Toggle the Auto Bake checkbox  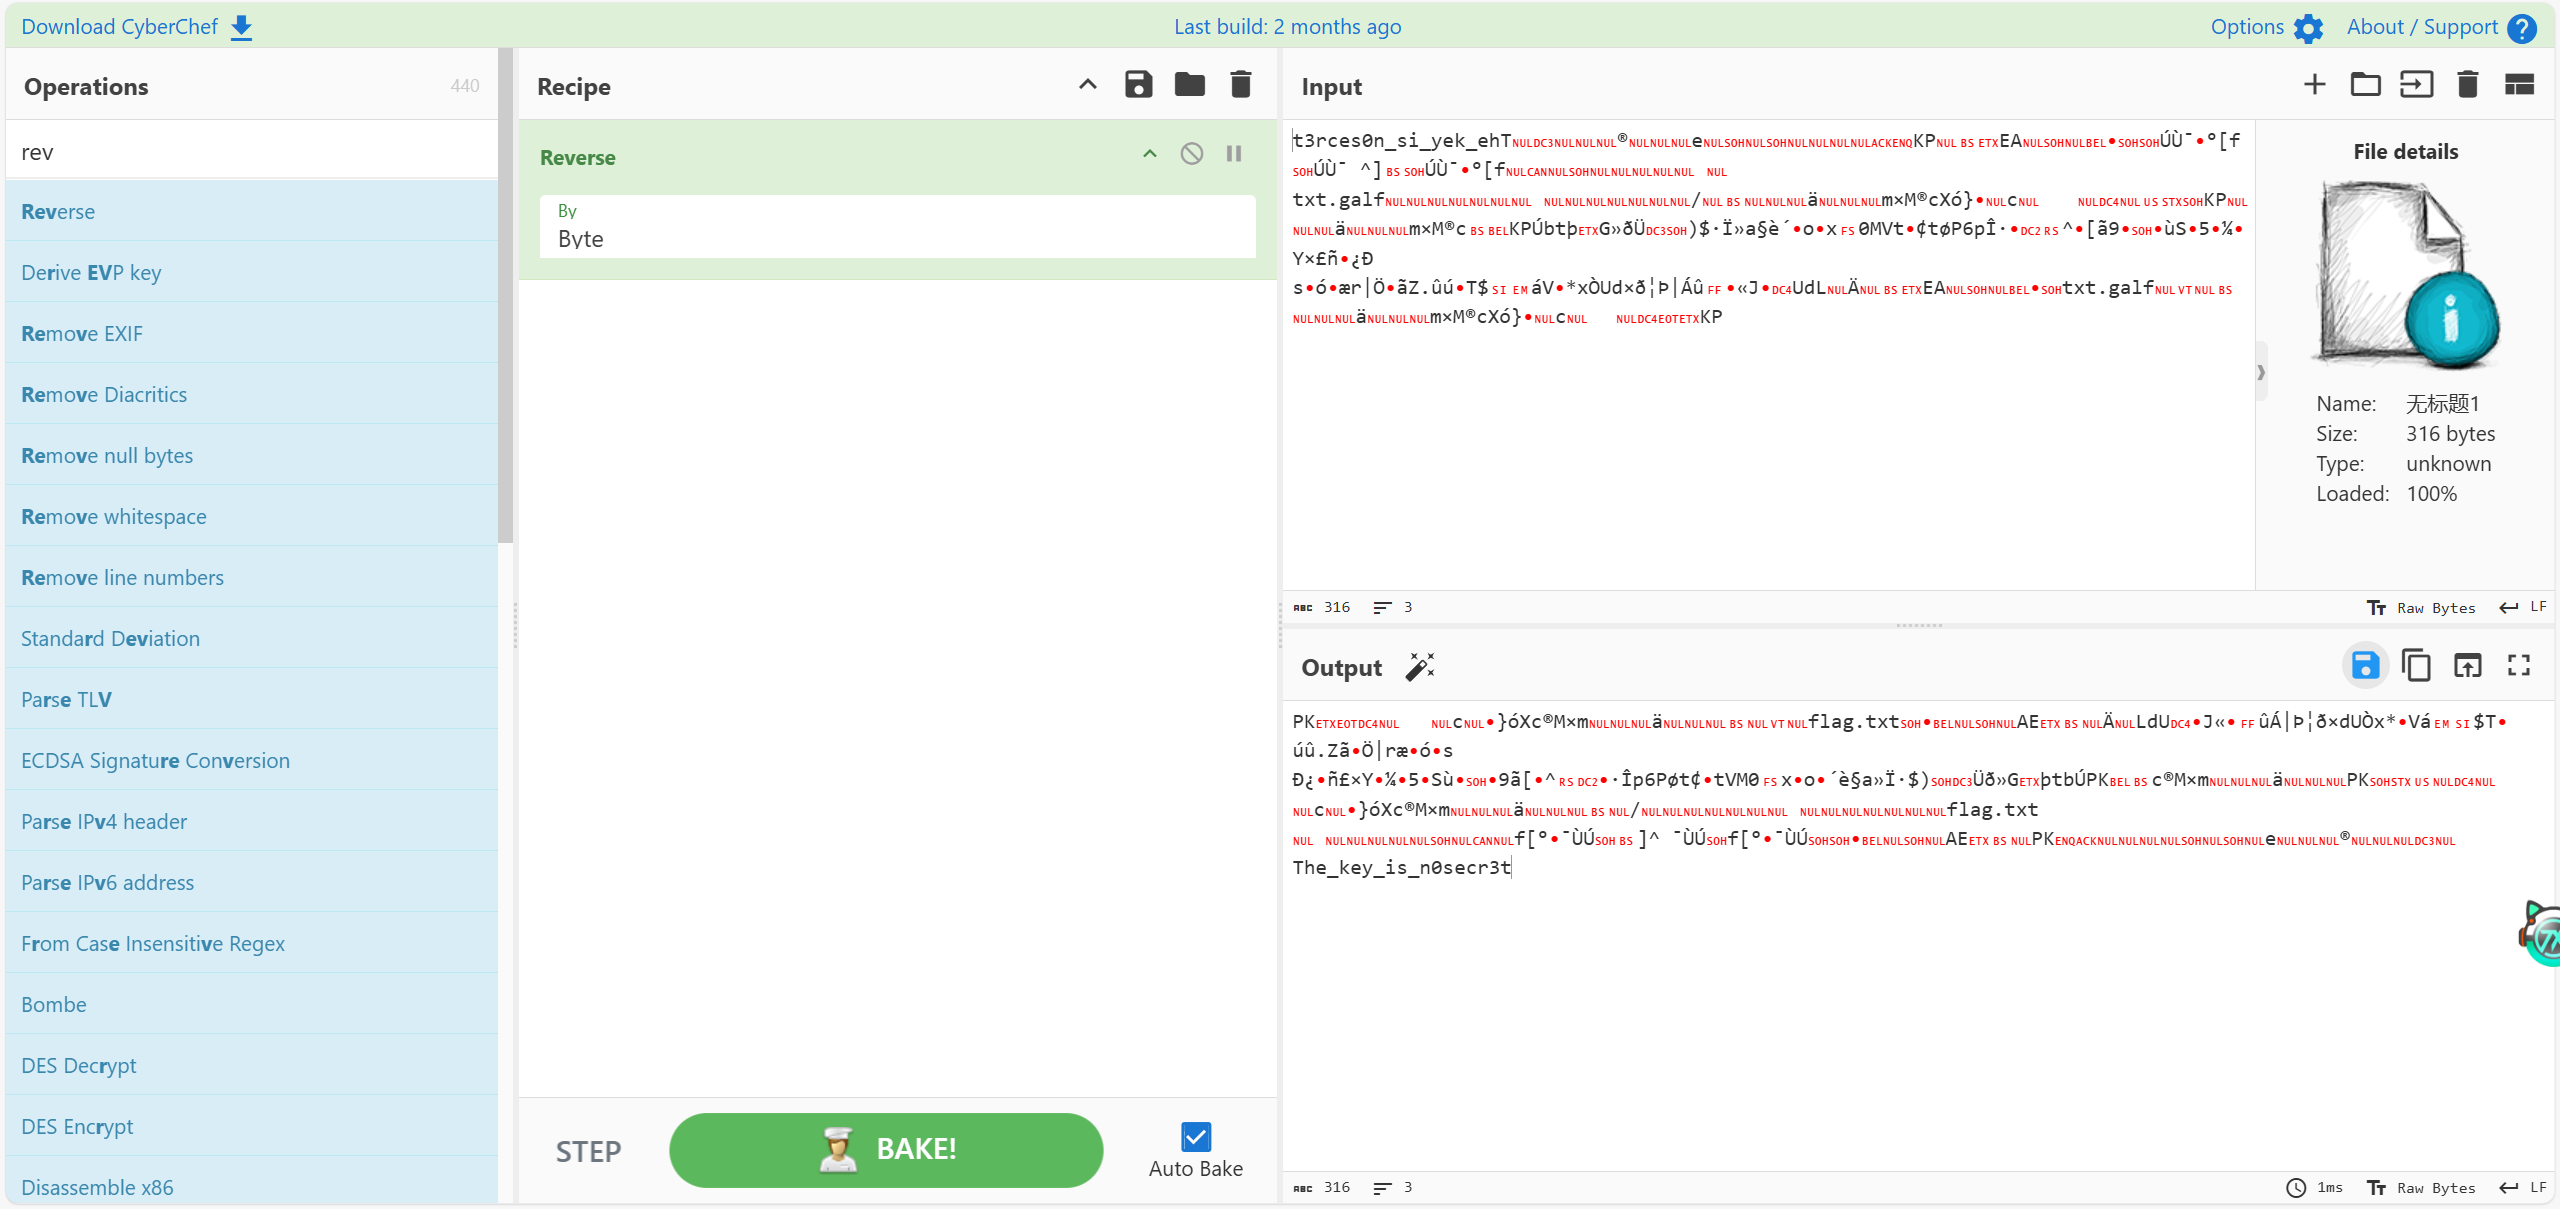point(1195,1137)
